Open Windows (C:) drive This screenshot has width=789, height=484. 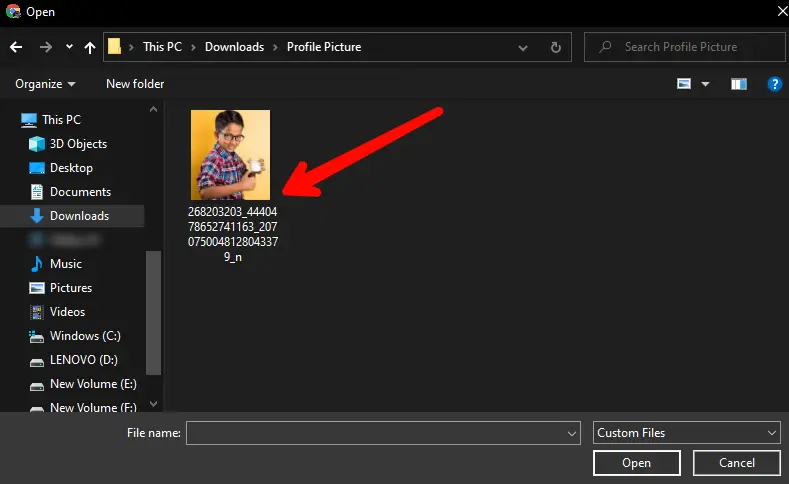click(x=86, y=336)
